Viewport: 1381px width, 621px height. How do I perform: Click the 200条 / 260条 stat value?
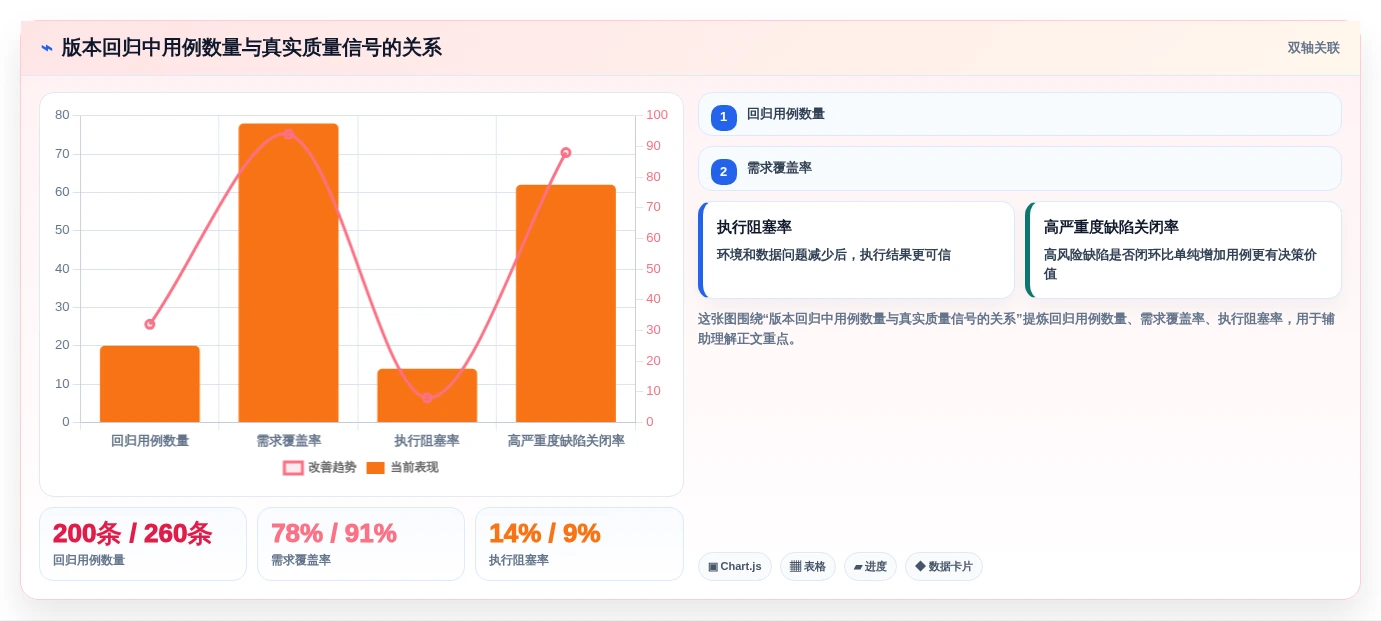132,533
